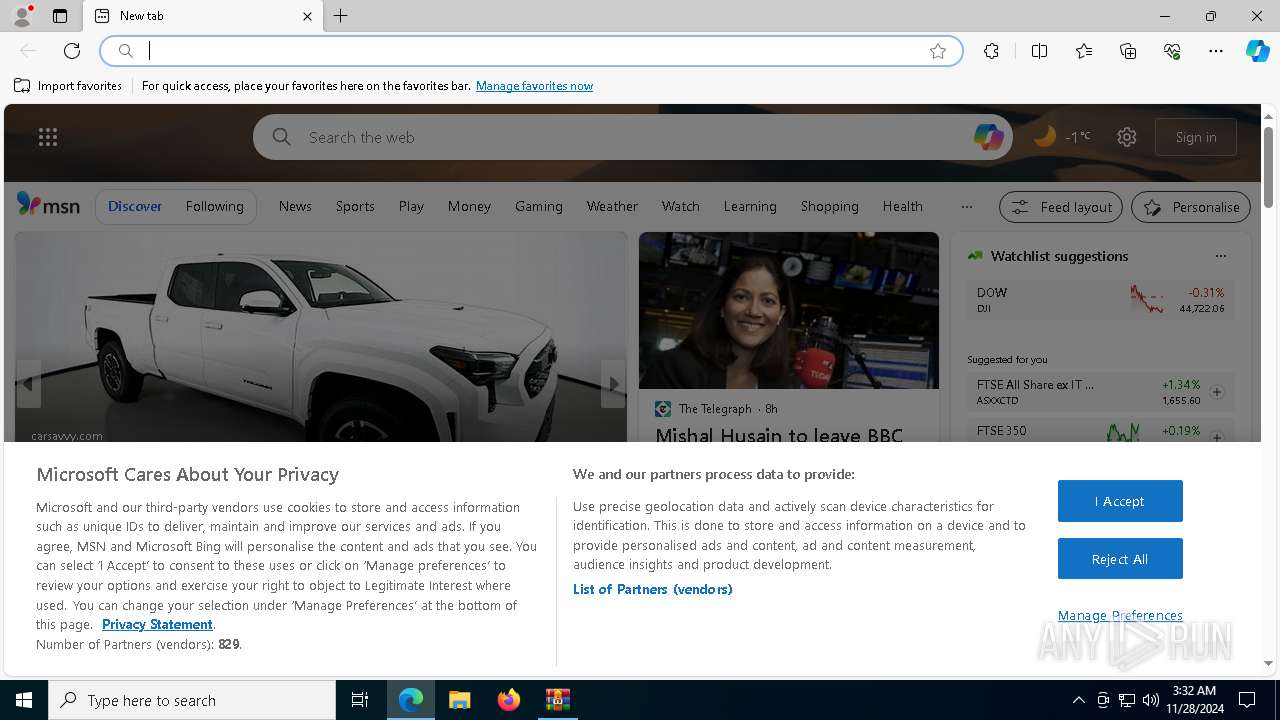Screen dimensions: 1280x720
Task: Open the Collections icon
Action: coord(1128,51)
